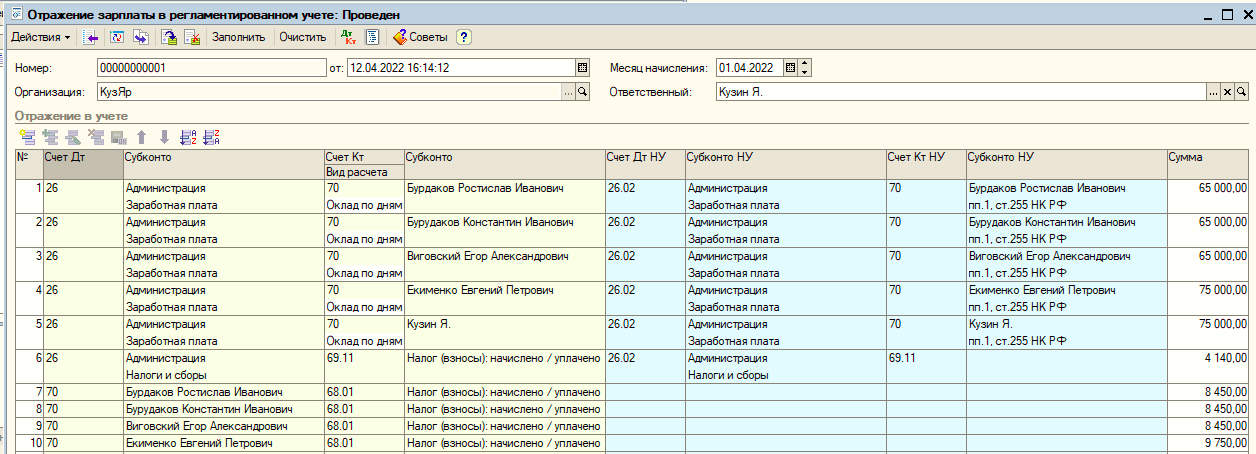Add a new row to the table
Screen dimensions: 1256x454
pyautogui.click(x=26, y=137)
